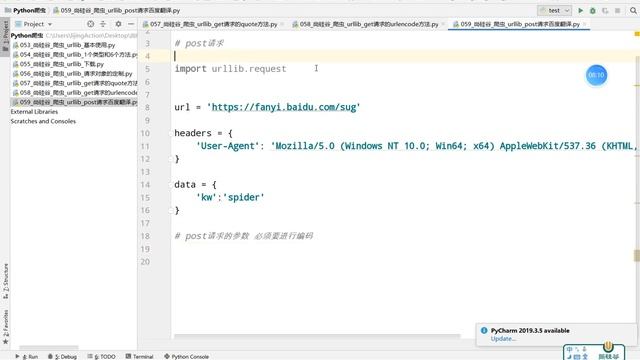Close the 058 urlencode editor tab
Image resolution: width=640 pixels, height=360 pixels.
443,24
